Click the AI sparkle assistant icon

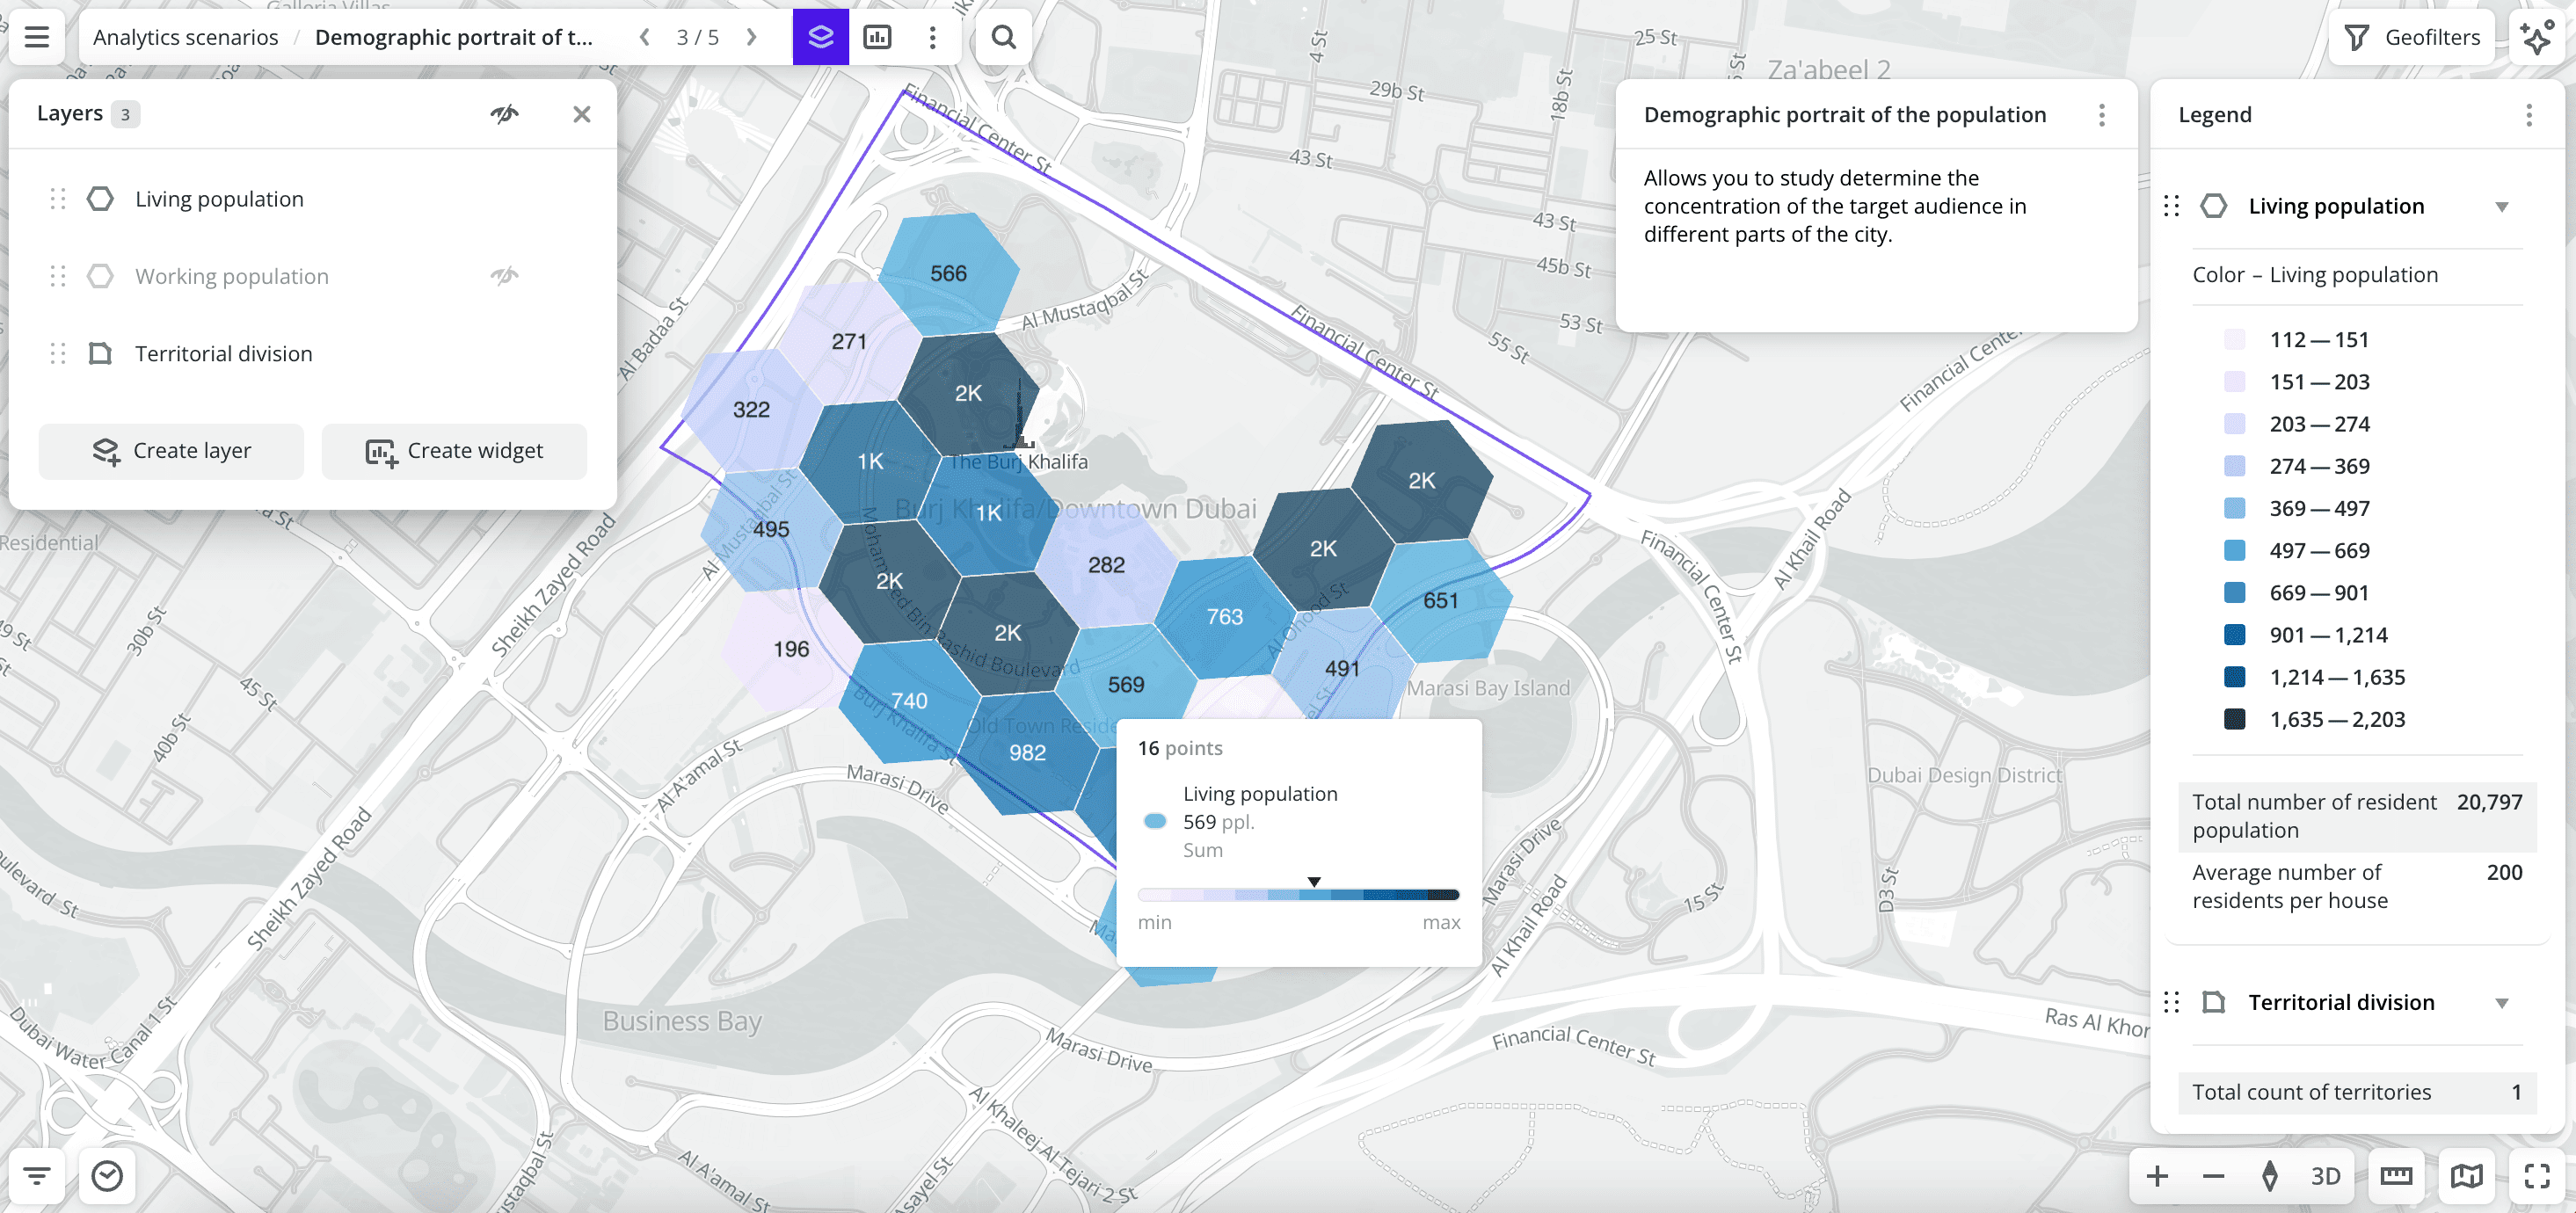[2536, 37]
